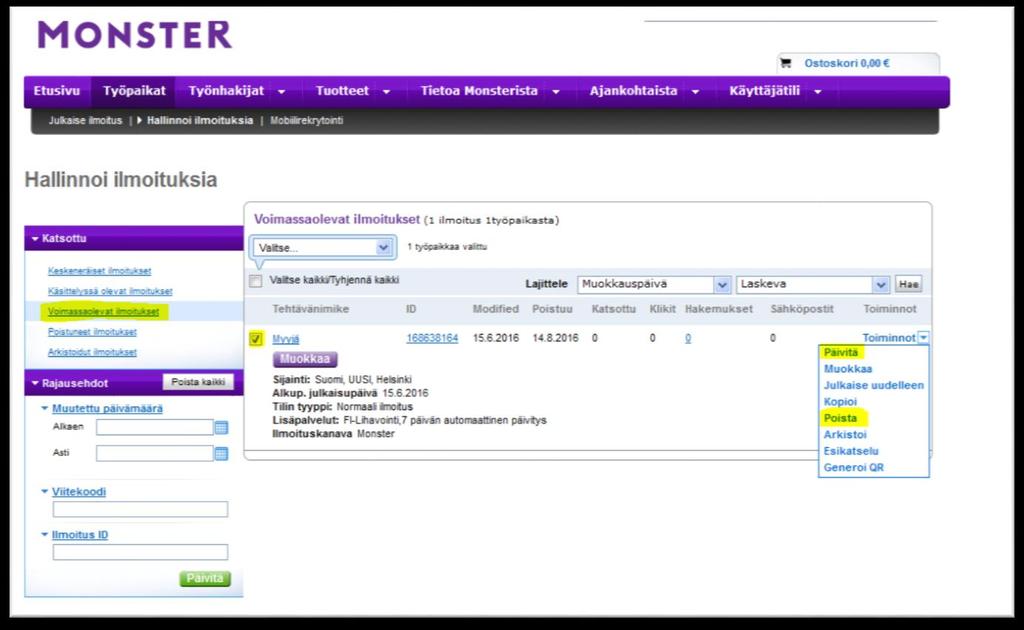Open the Myyjä job title link
Screen dimensions: 1024x630
[x=285, y=339]
